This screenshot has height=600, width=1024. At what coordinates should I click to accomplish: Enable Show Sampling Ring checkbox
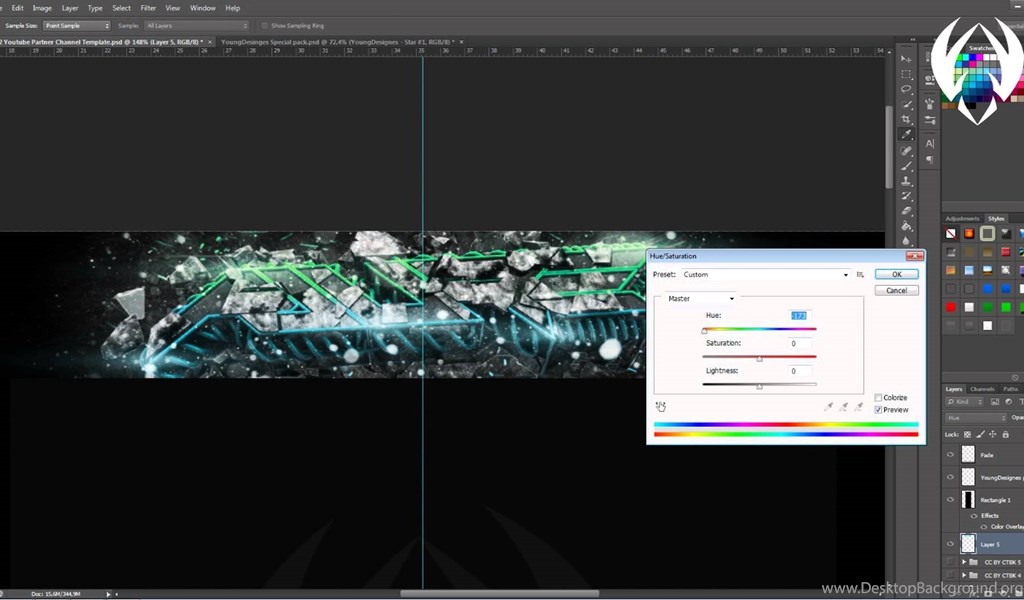tap(264, 25)
